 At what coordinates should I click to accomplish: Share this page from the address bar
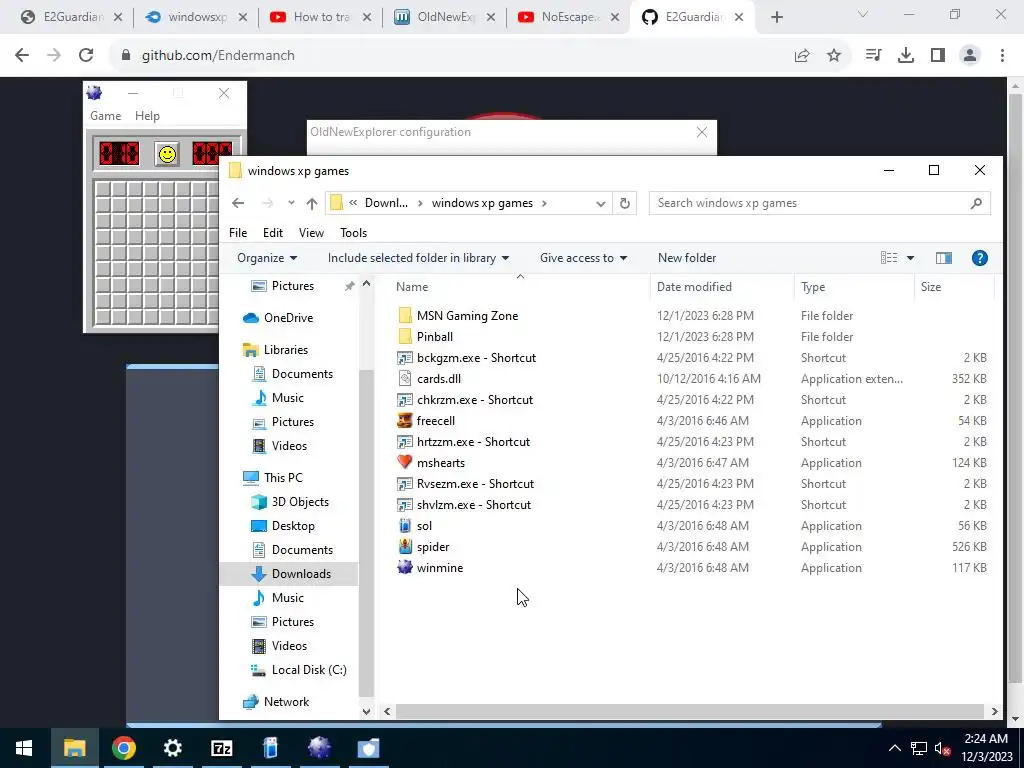click(802, 56)
